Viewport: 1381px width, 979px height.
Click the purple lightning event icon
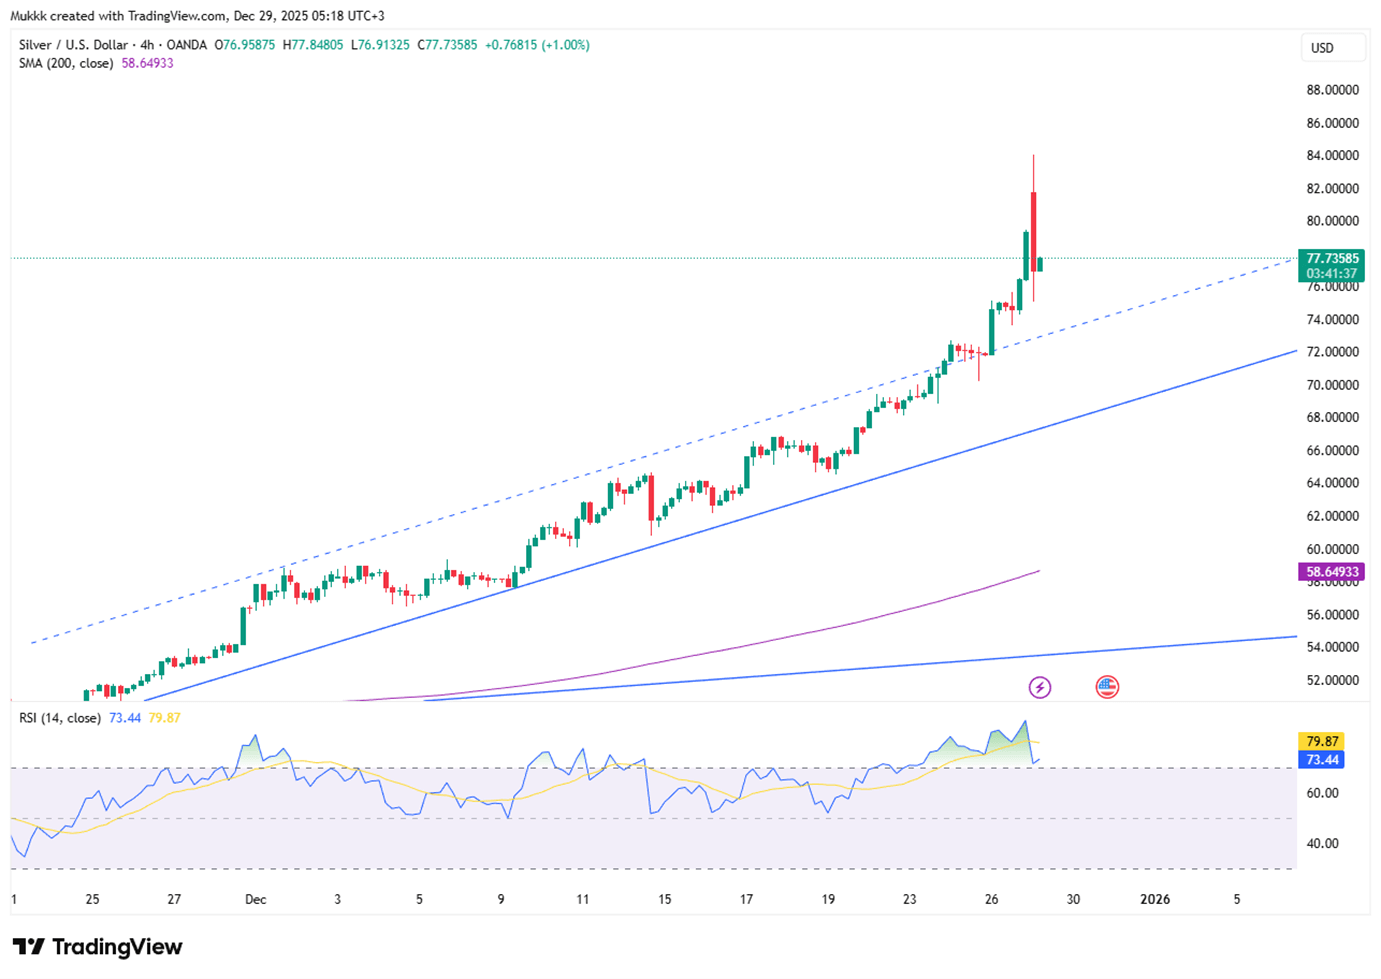[1039, 687]
